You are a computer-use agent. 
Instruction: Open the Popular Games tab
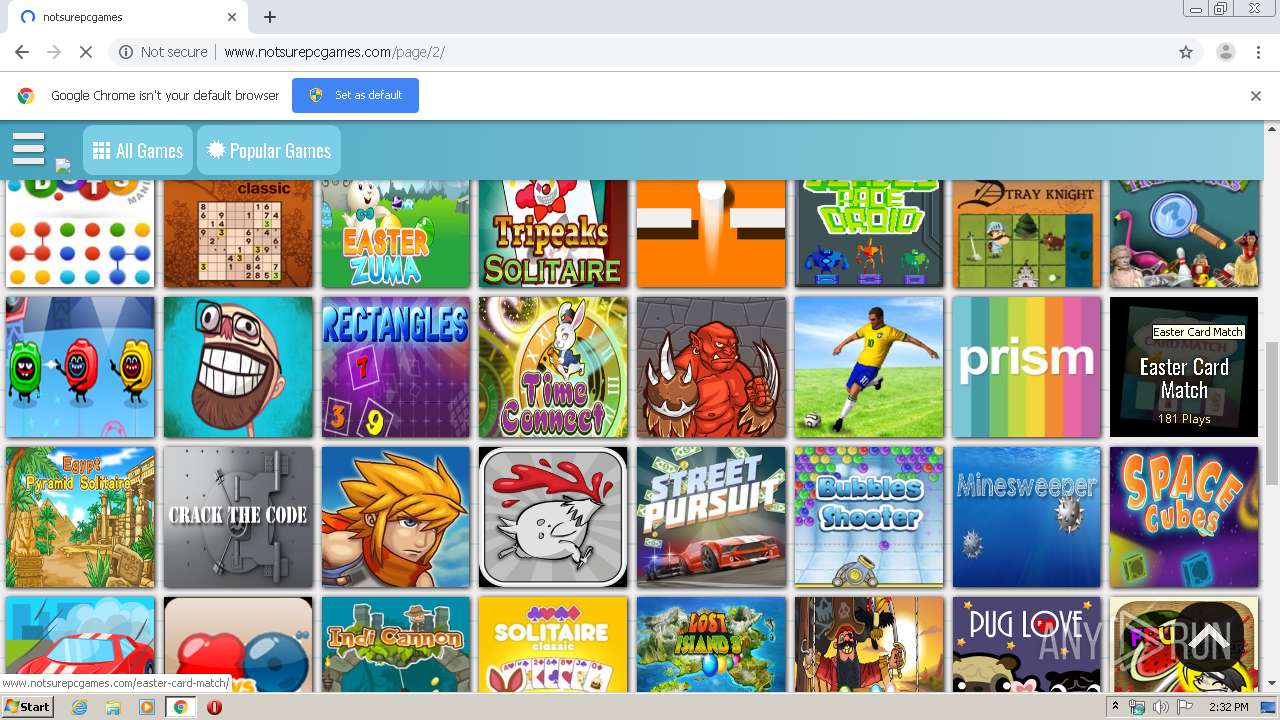pyautogui.click(x=269, y=150)
